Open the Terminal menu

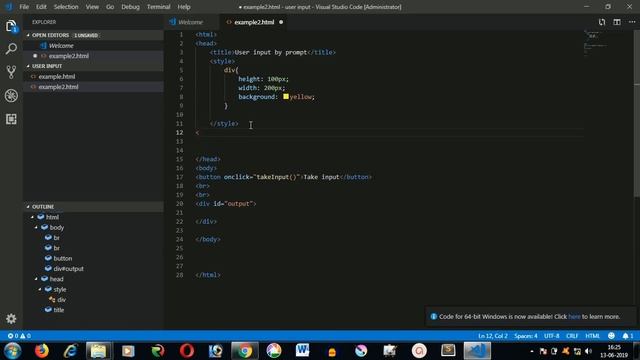(158, 7)
